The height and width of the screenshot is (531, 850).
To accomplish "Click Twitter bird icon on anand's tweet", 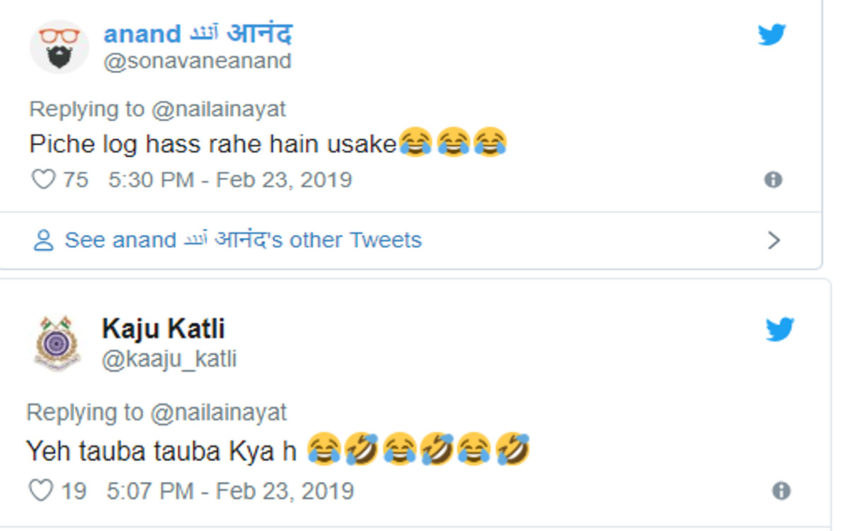I will click(771, 35).
